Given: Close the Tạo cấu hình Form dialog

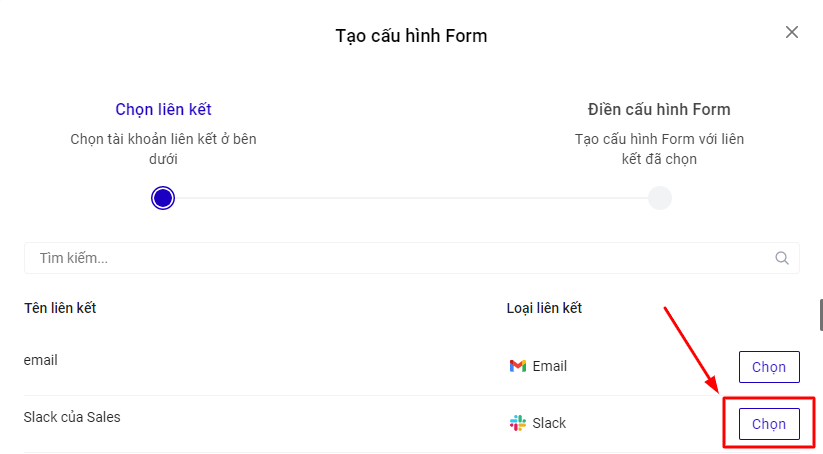Looking at the screenshot, I should pos(791,32).
